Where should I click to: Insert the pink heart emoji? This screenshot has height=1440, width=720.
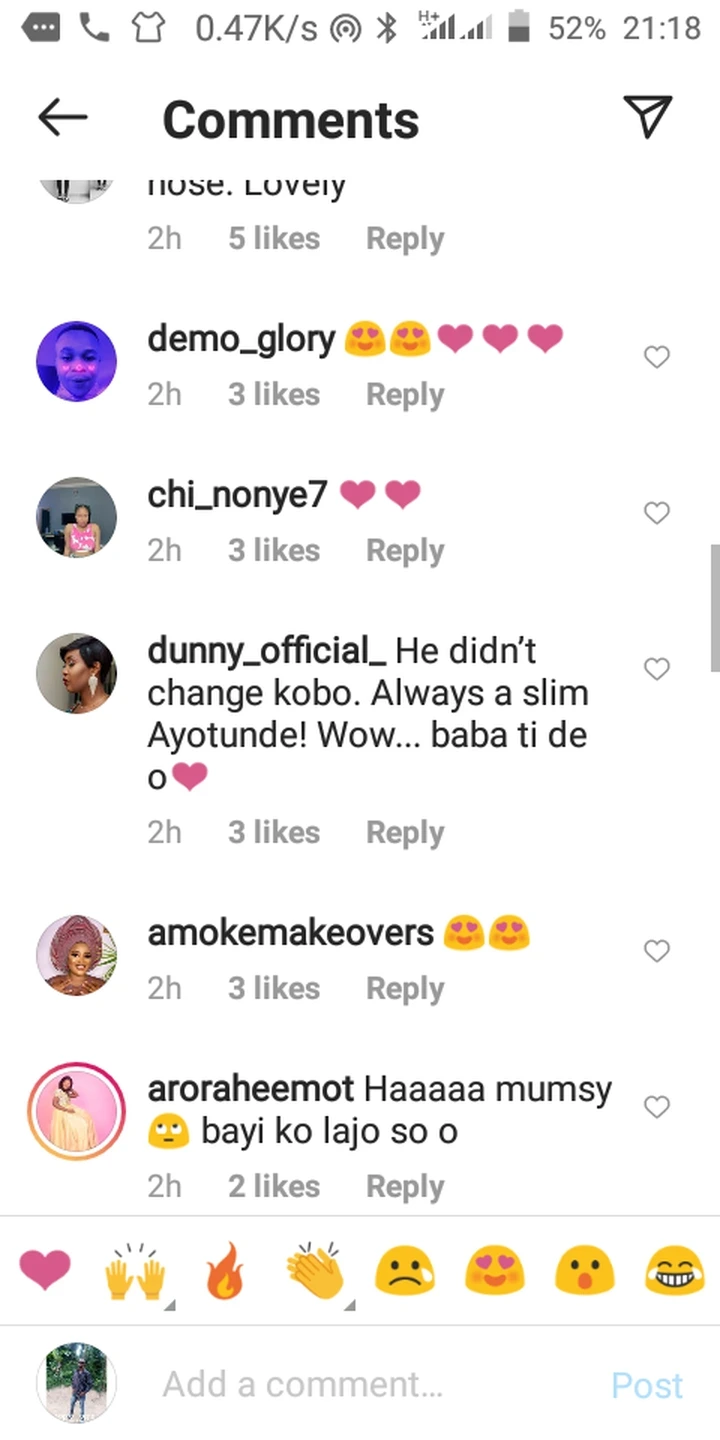[45, 1271]
